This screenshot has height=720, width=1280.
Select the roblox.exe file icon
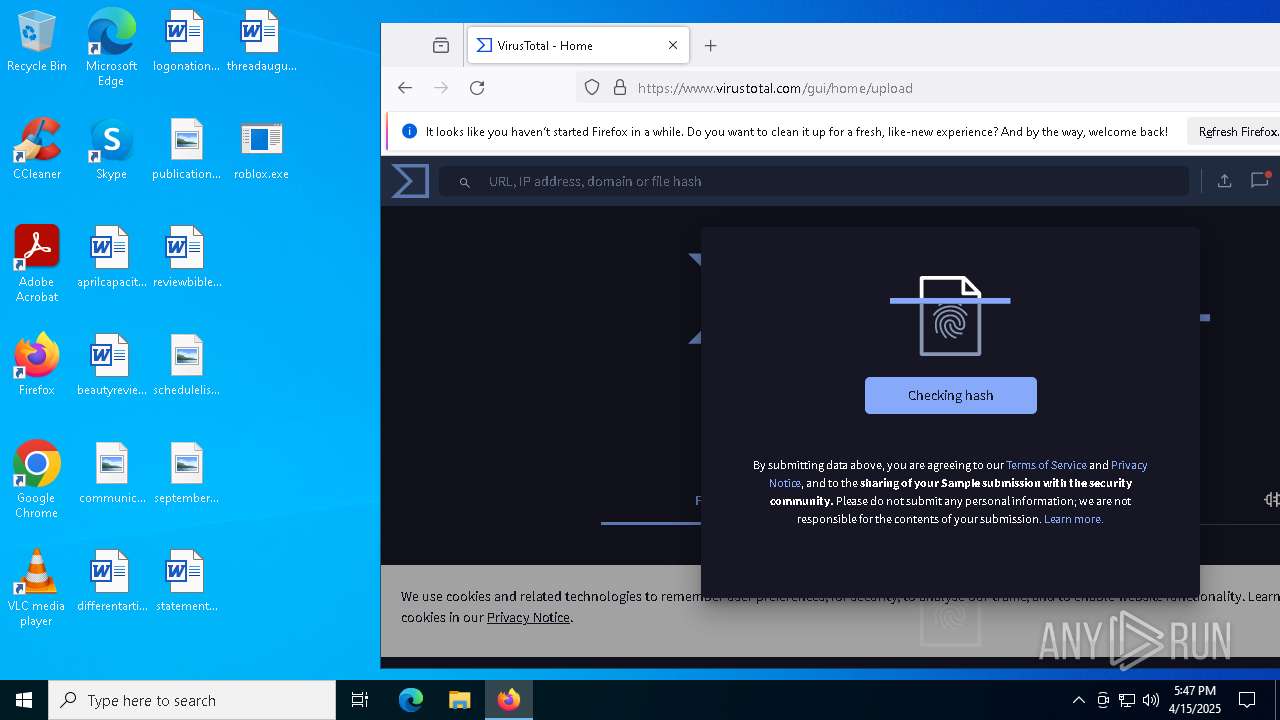[261, 149]
